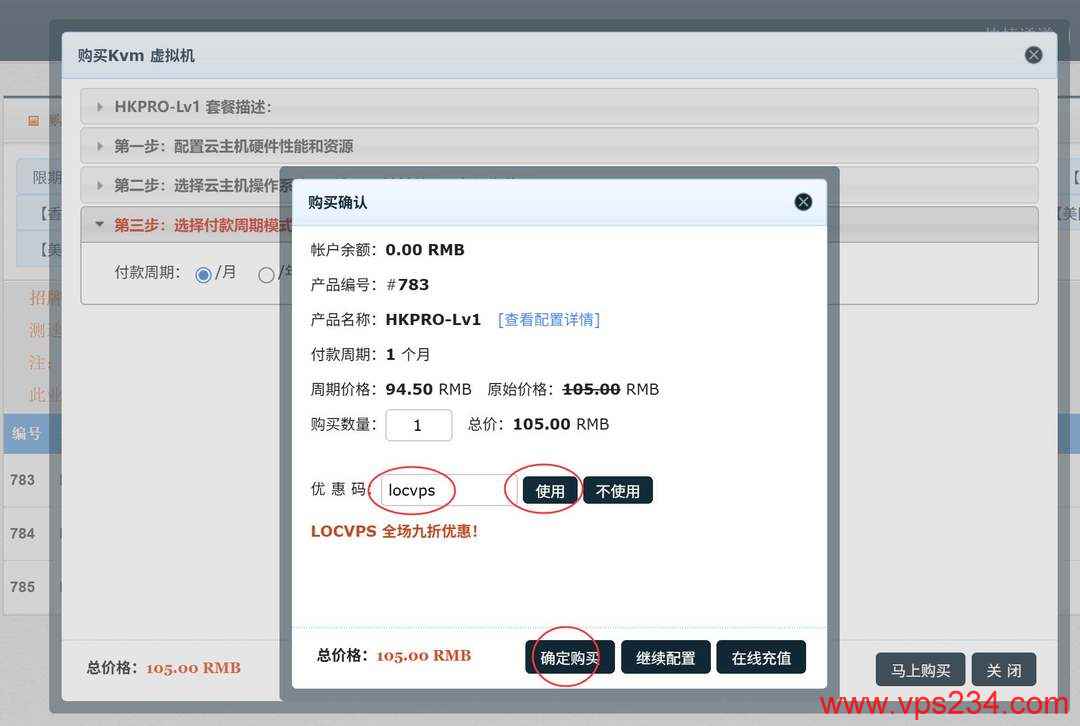Click 继续配置 to continue configuring

[x=666, y=656]
